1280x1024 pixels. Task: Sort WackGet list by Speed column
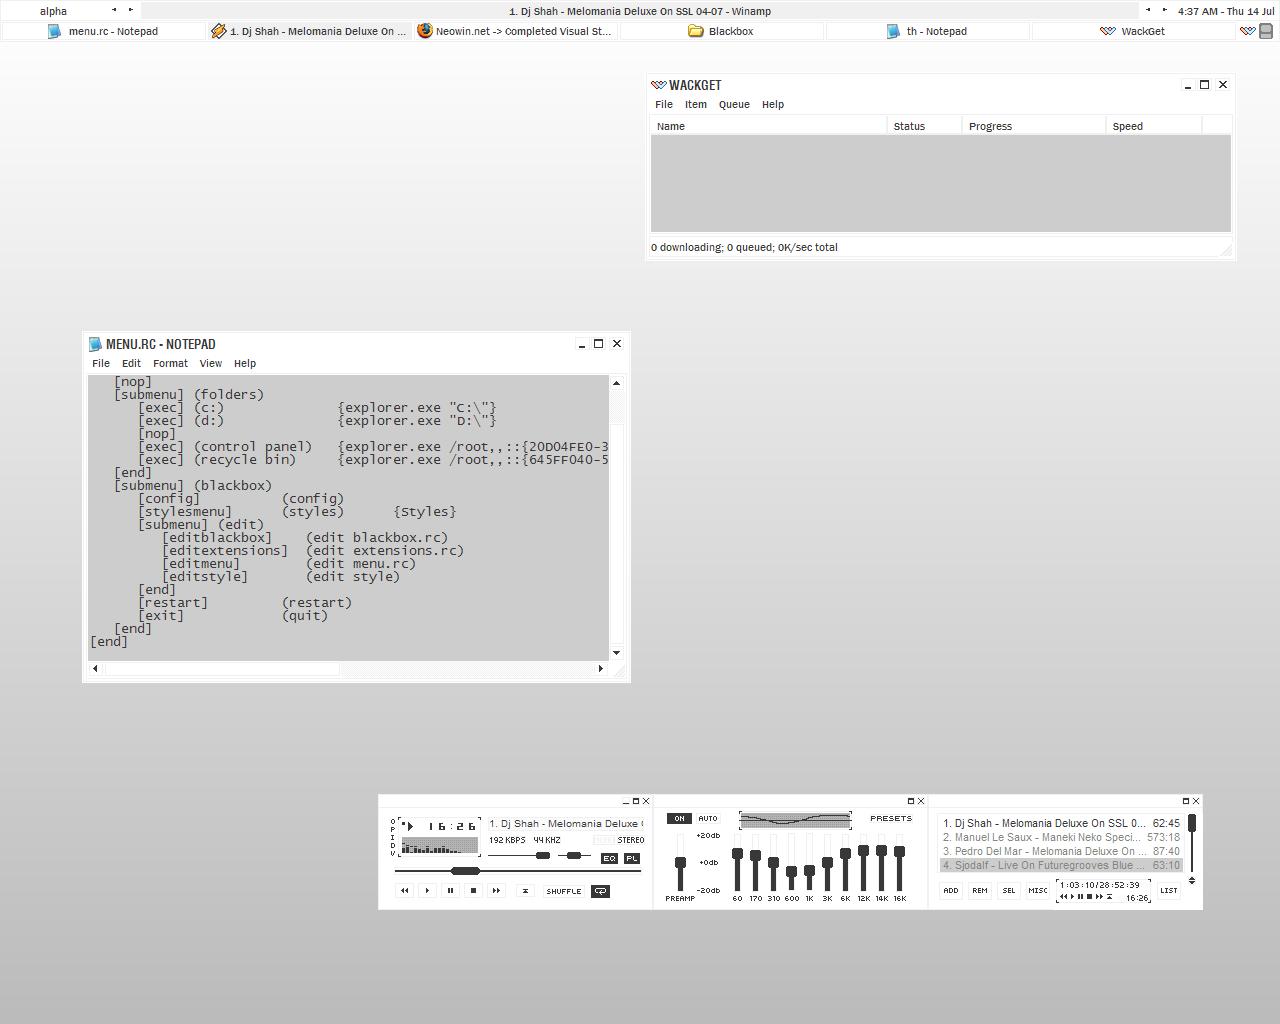(x=1154, y=126)
